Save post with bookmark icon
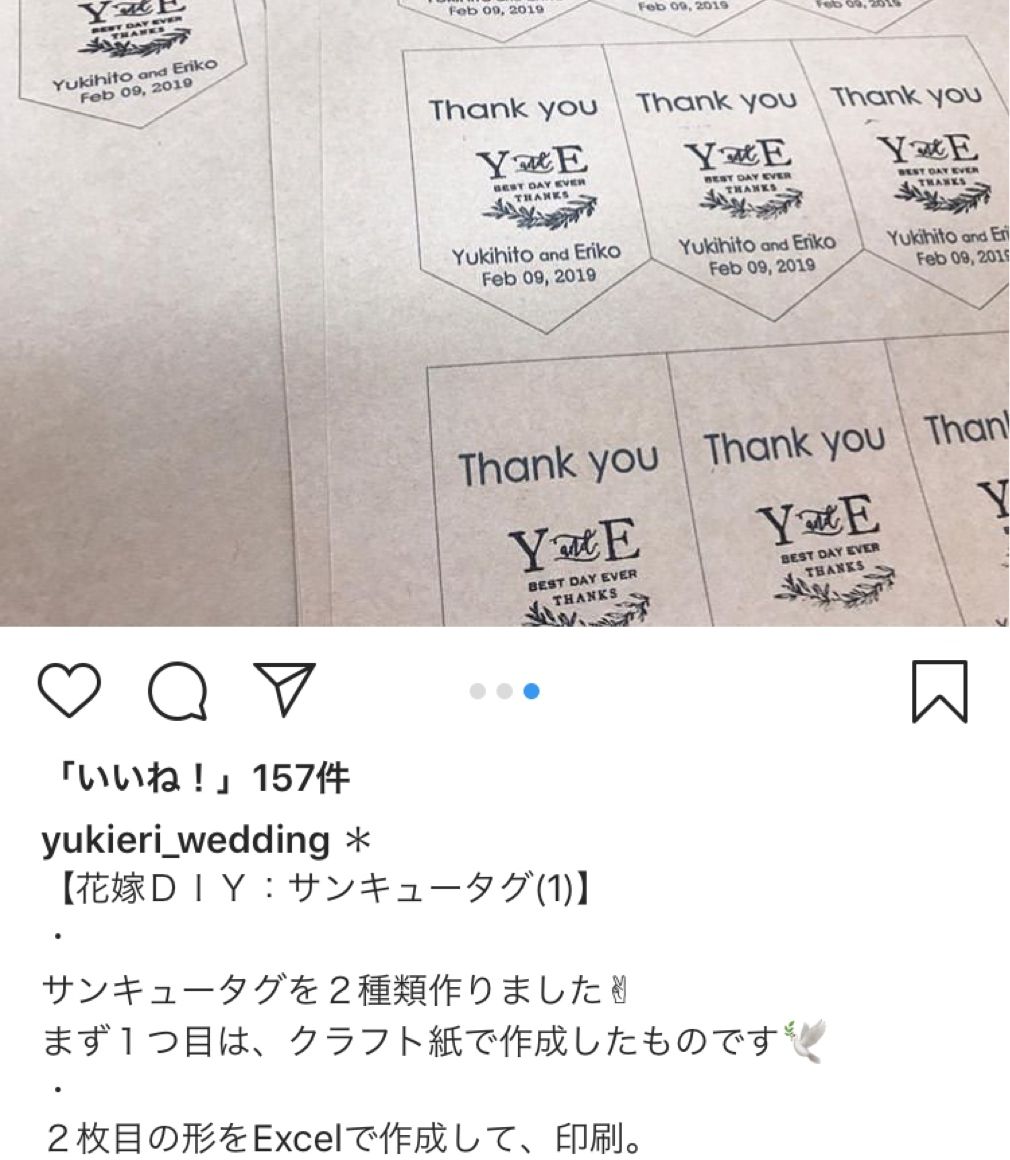The height and width of the screenshot is (1160, 1010). pyautogui.click(x=940, y=691)
